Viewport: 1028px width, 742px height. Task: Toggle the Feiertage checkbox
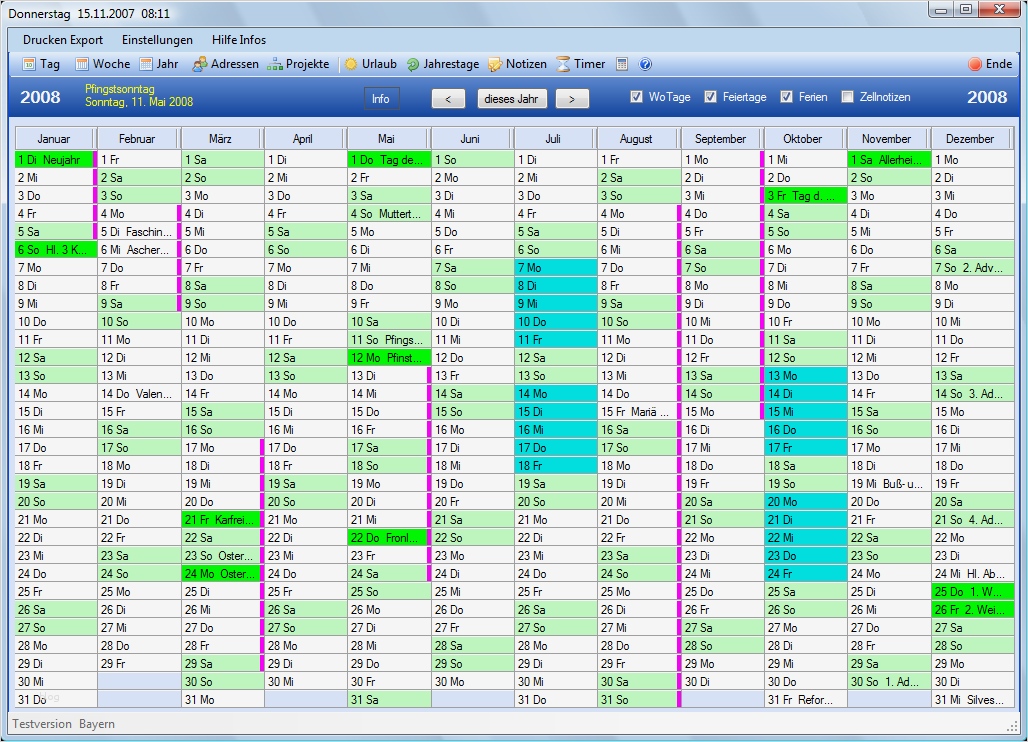point(710,96)
